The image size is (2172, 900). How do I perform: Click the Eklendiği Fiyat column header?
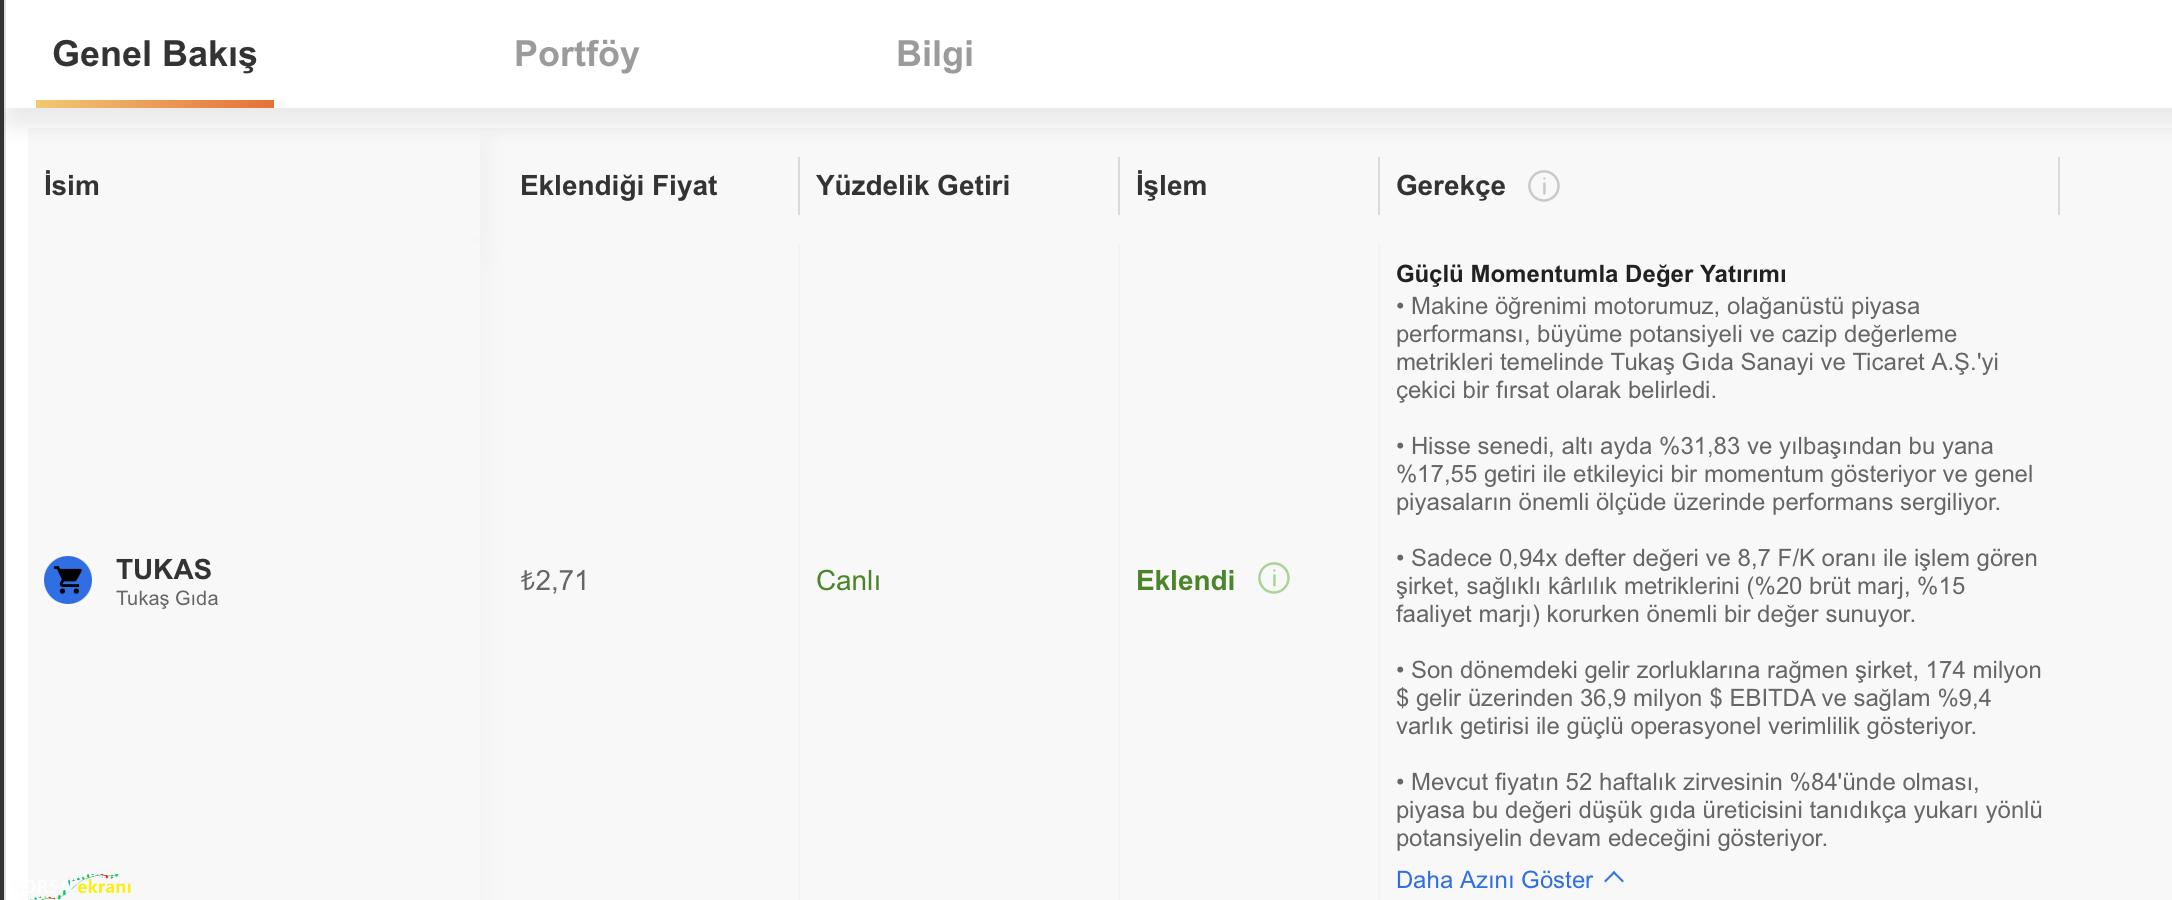point(618,185)
